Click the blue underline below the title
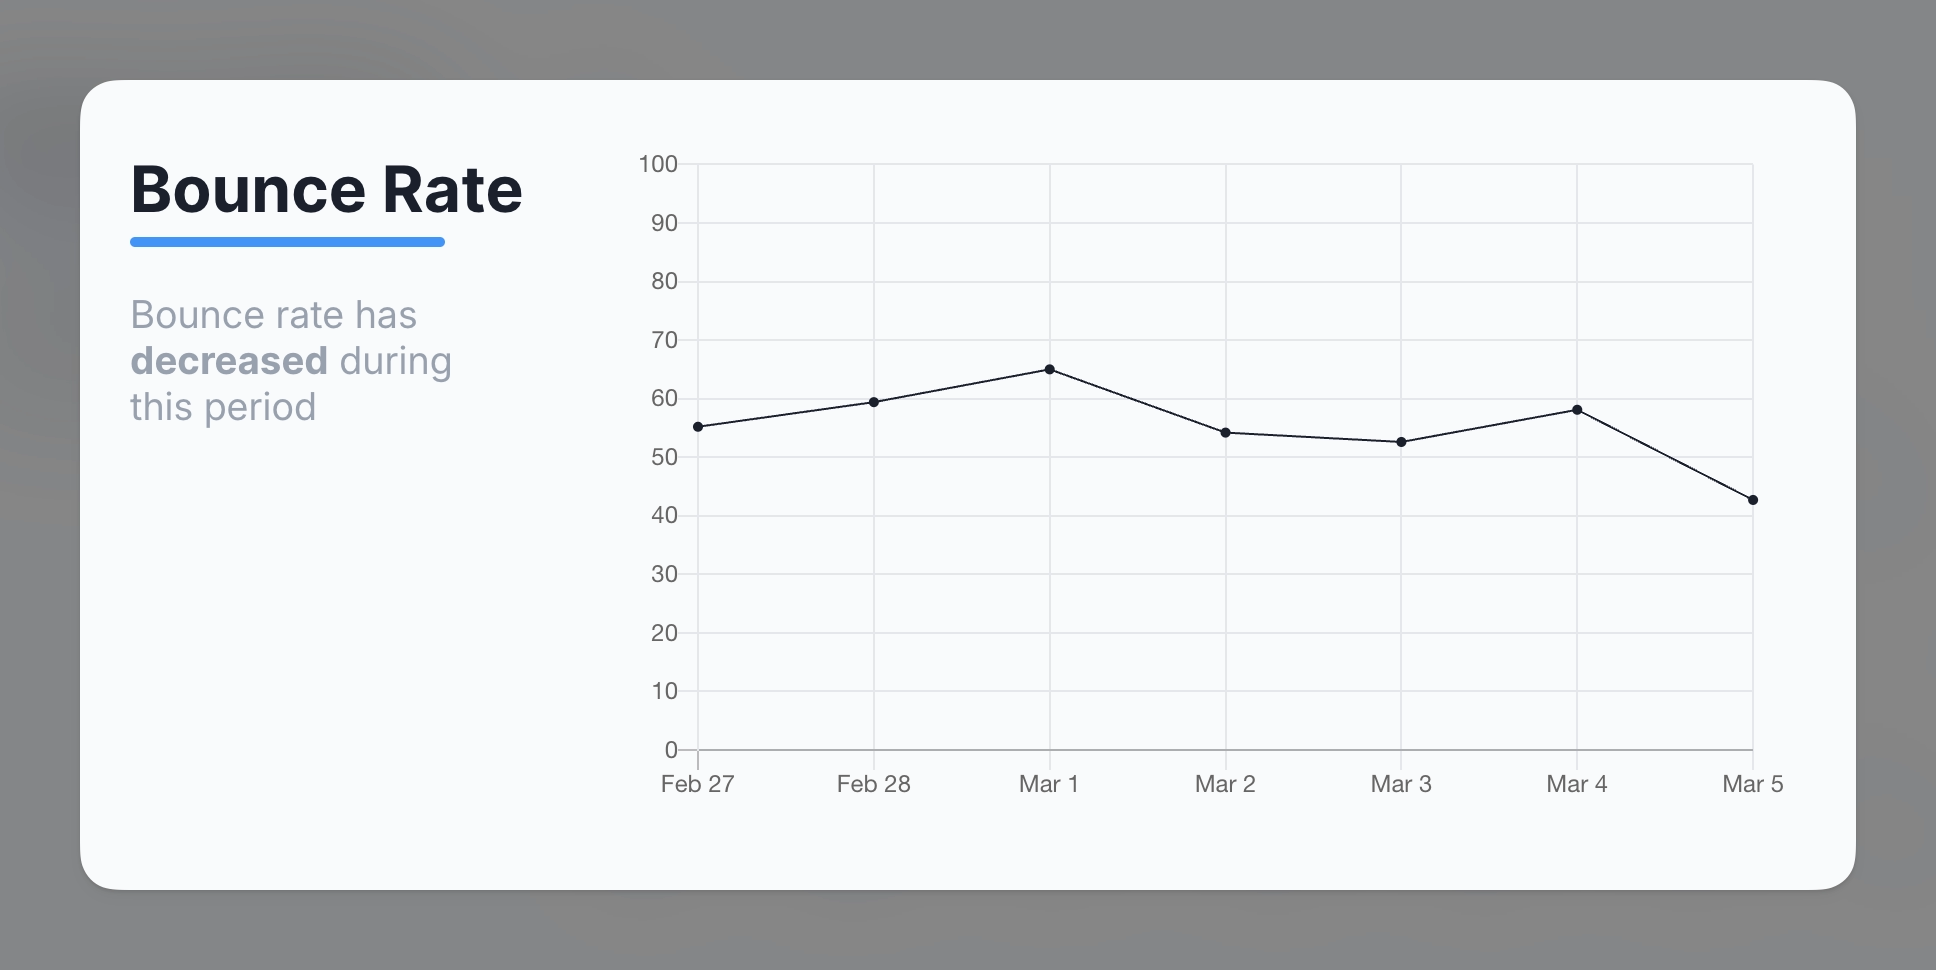The width and height of the screenshot is (1936, 970). 287,242
